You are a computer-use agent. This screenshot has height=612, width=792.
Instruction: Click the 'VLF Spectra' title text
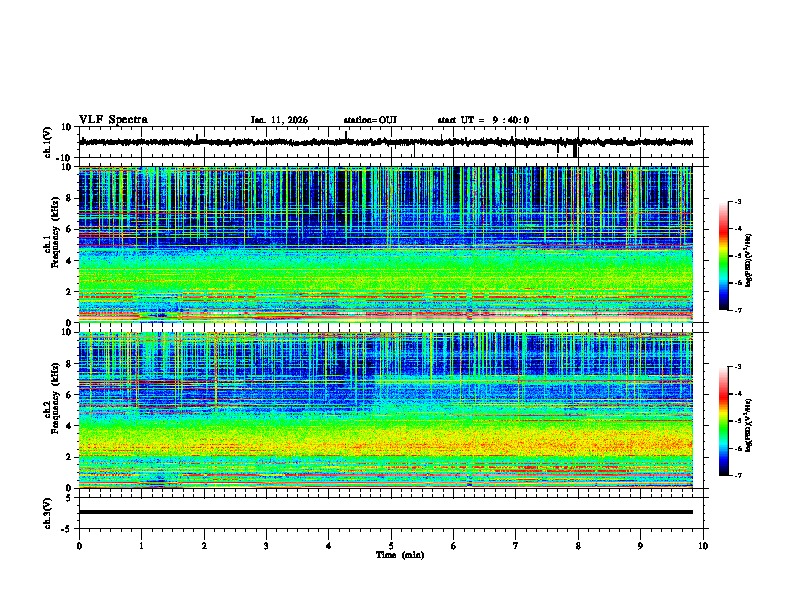point(113,120)
